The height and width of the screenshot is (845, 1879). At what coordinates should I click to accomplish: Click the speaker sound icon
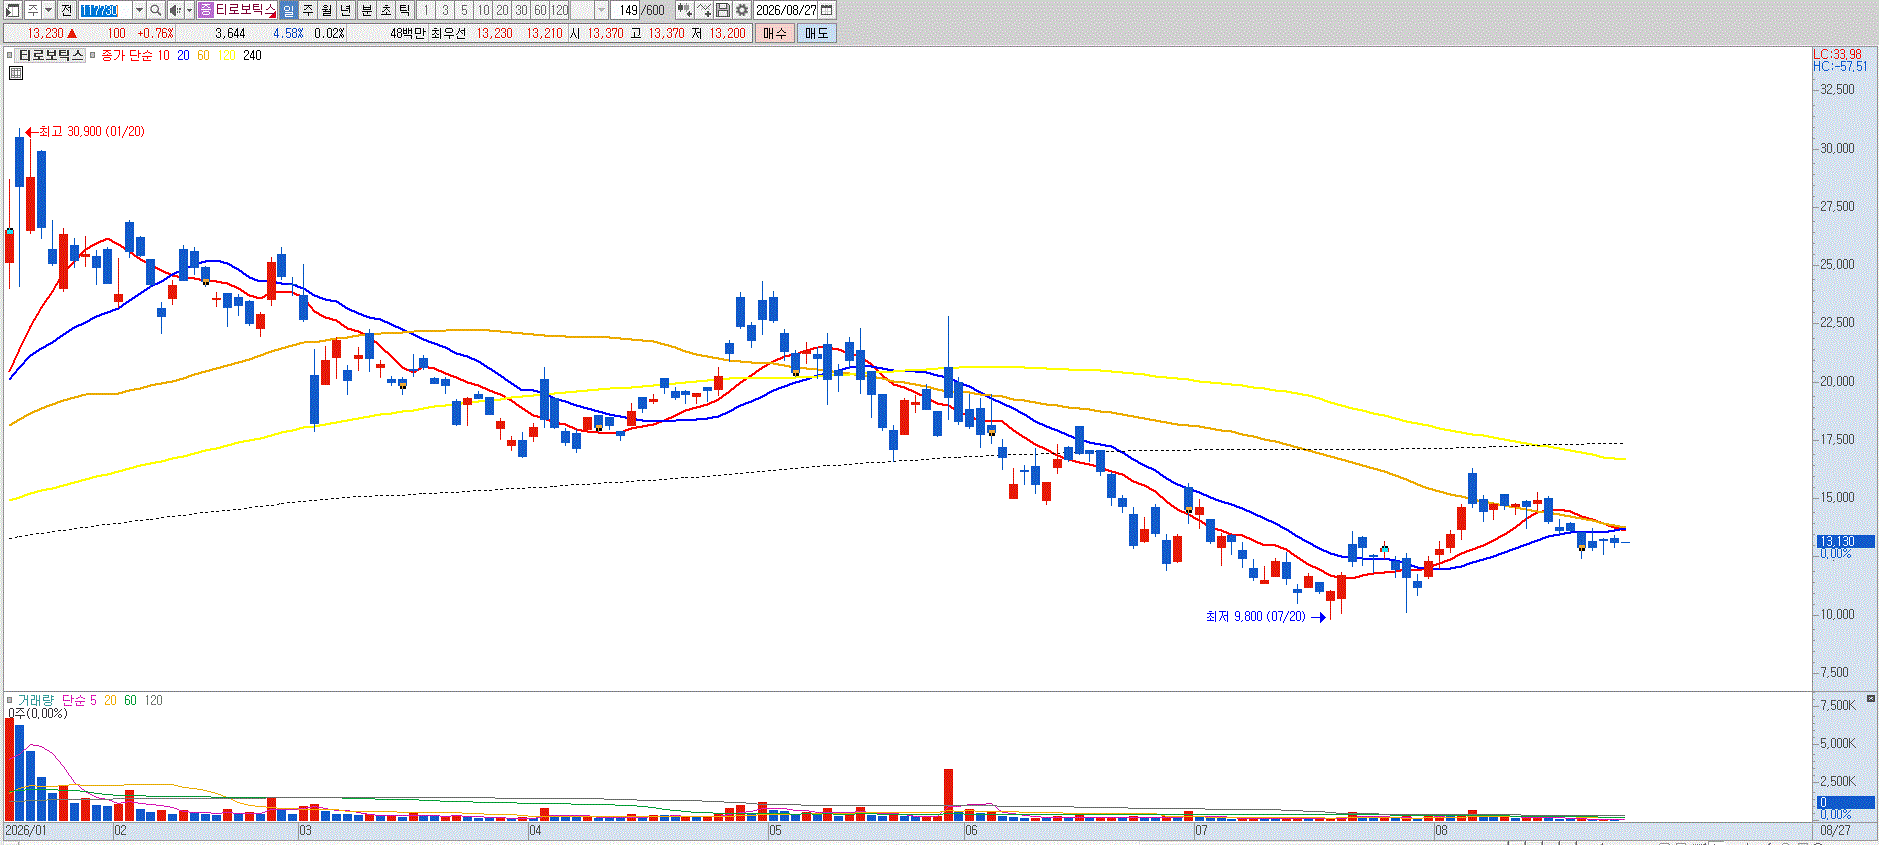tap(175, 10)
